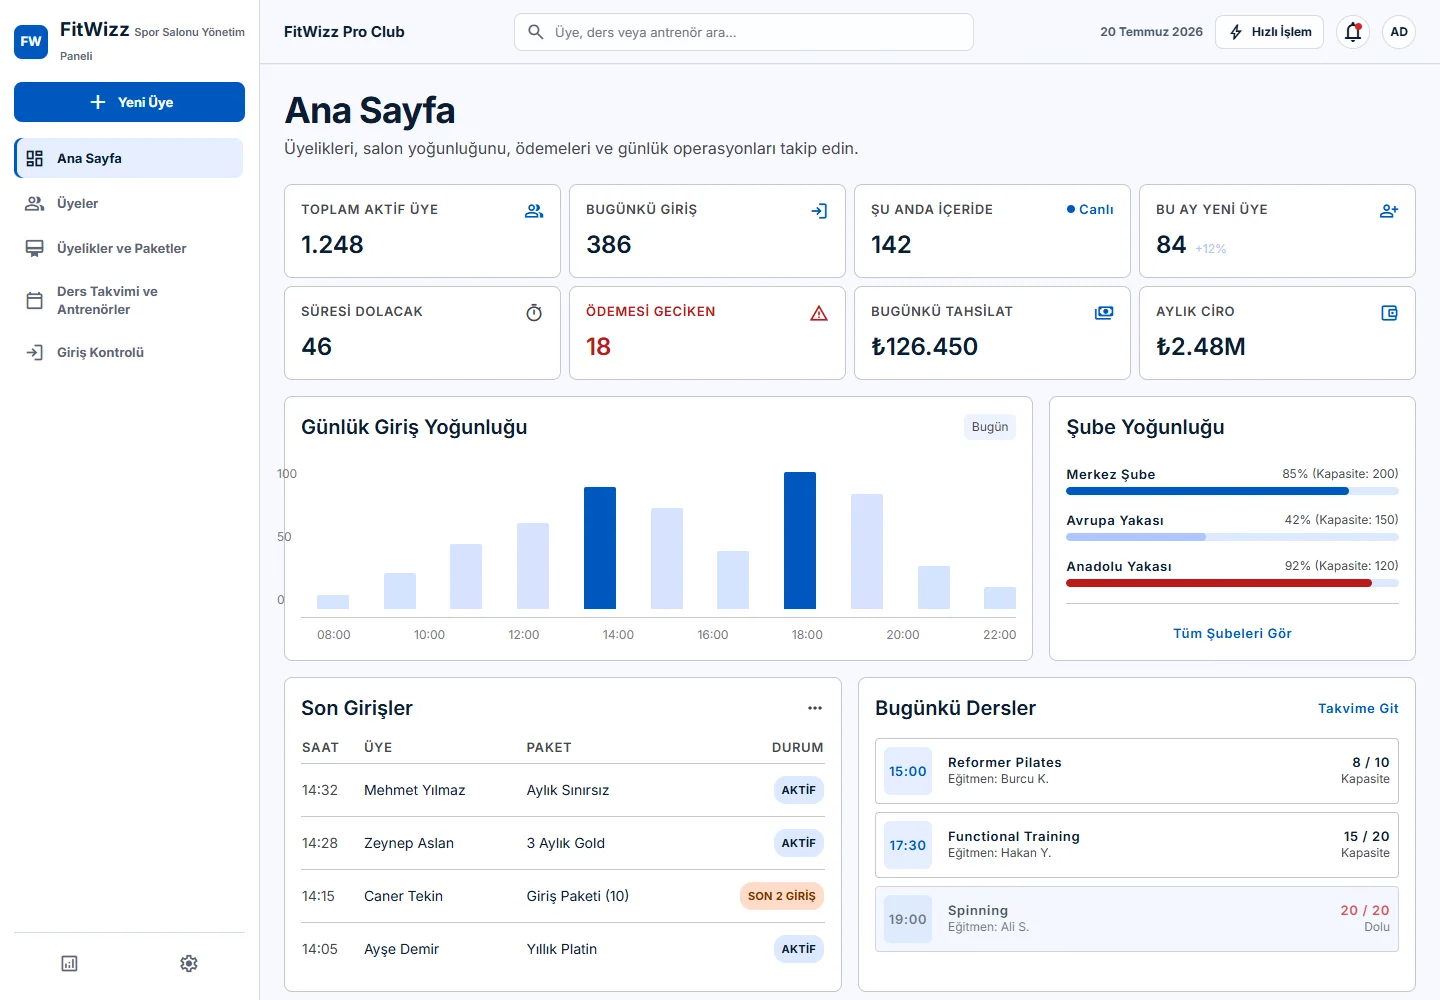The image size is (1440, 1000).
Task: Click today's entry login icon
Action: point(819,211)
